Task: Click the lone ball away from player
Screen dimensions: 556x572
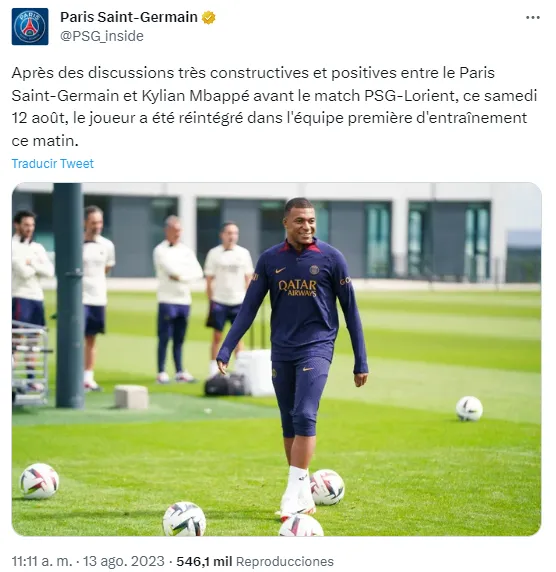Action: pyautogui.click(x=469, y=409)
